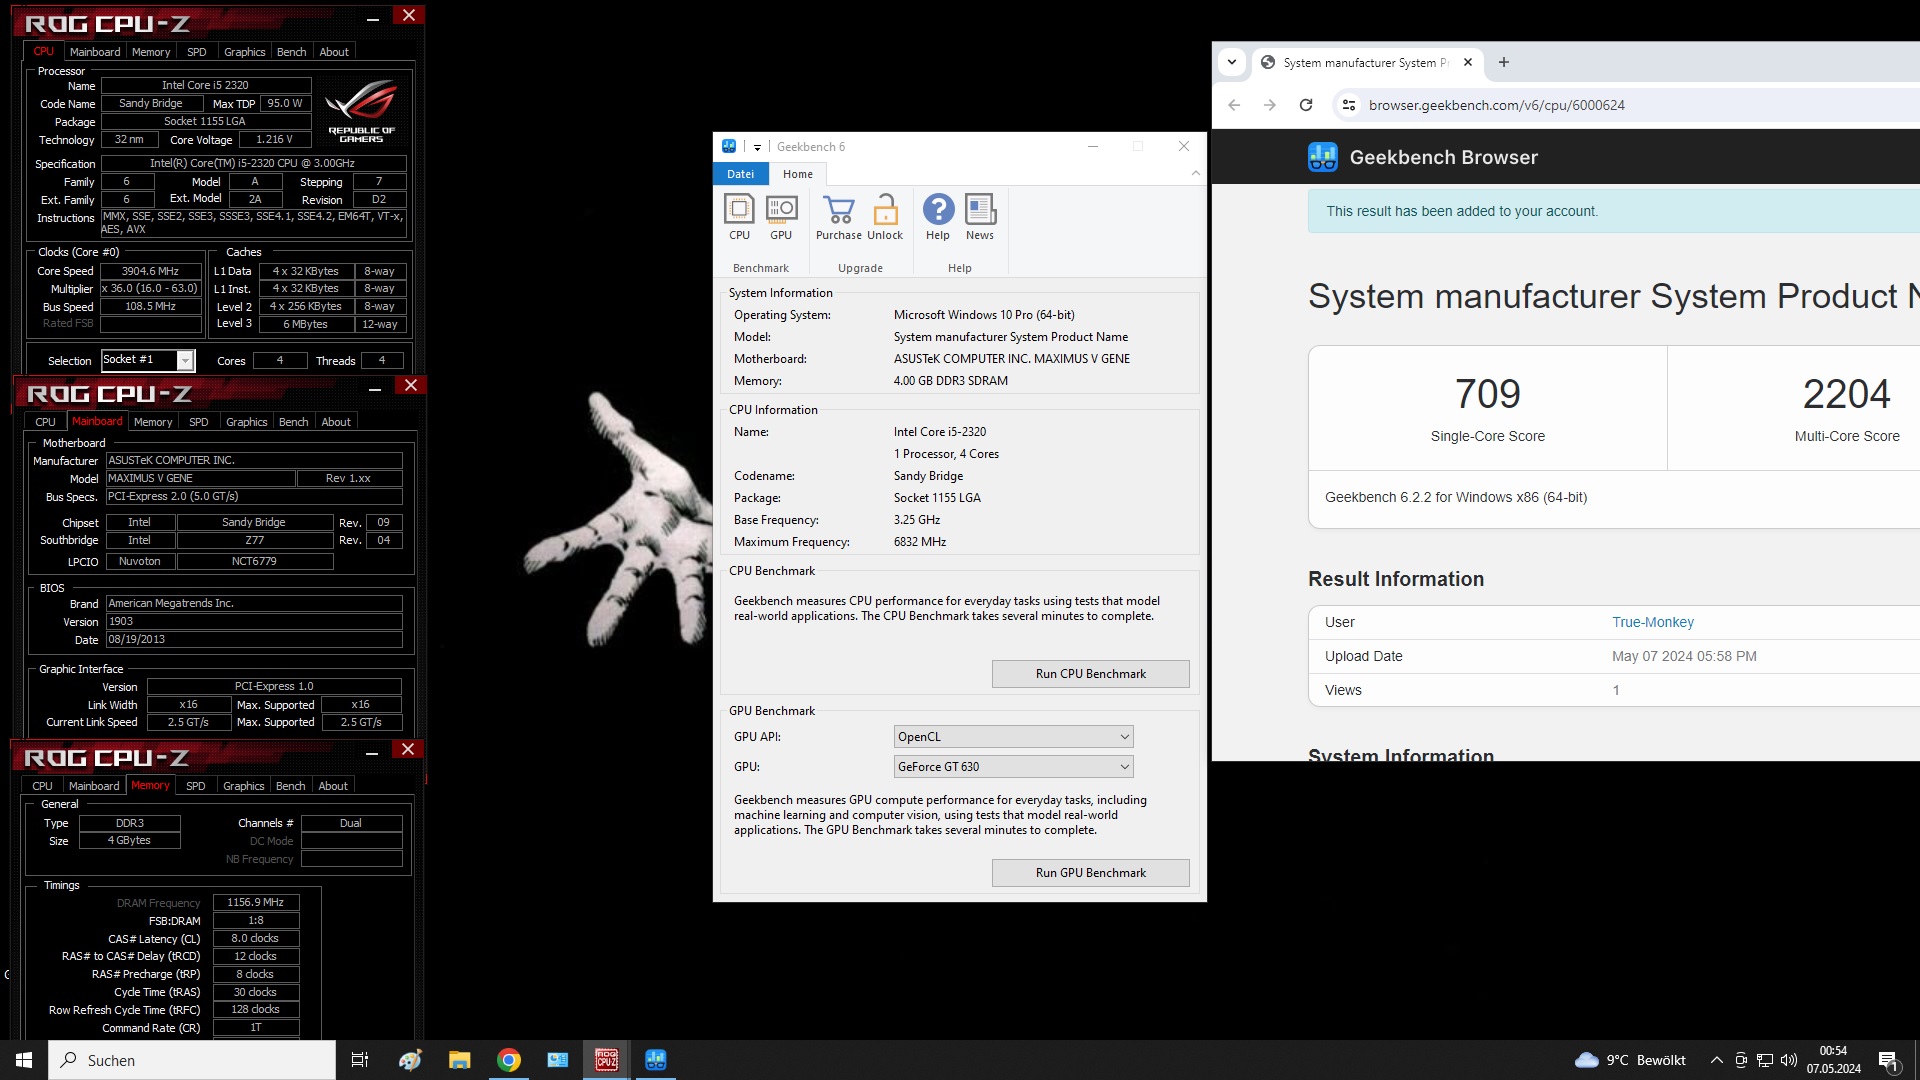Viewport: 1920px width, 1080px height.
Task: Open Graphics tab in top CPU-Z window
Action: [x=245, y=52]
